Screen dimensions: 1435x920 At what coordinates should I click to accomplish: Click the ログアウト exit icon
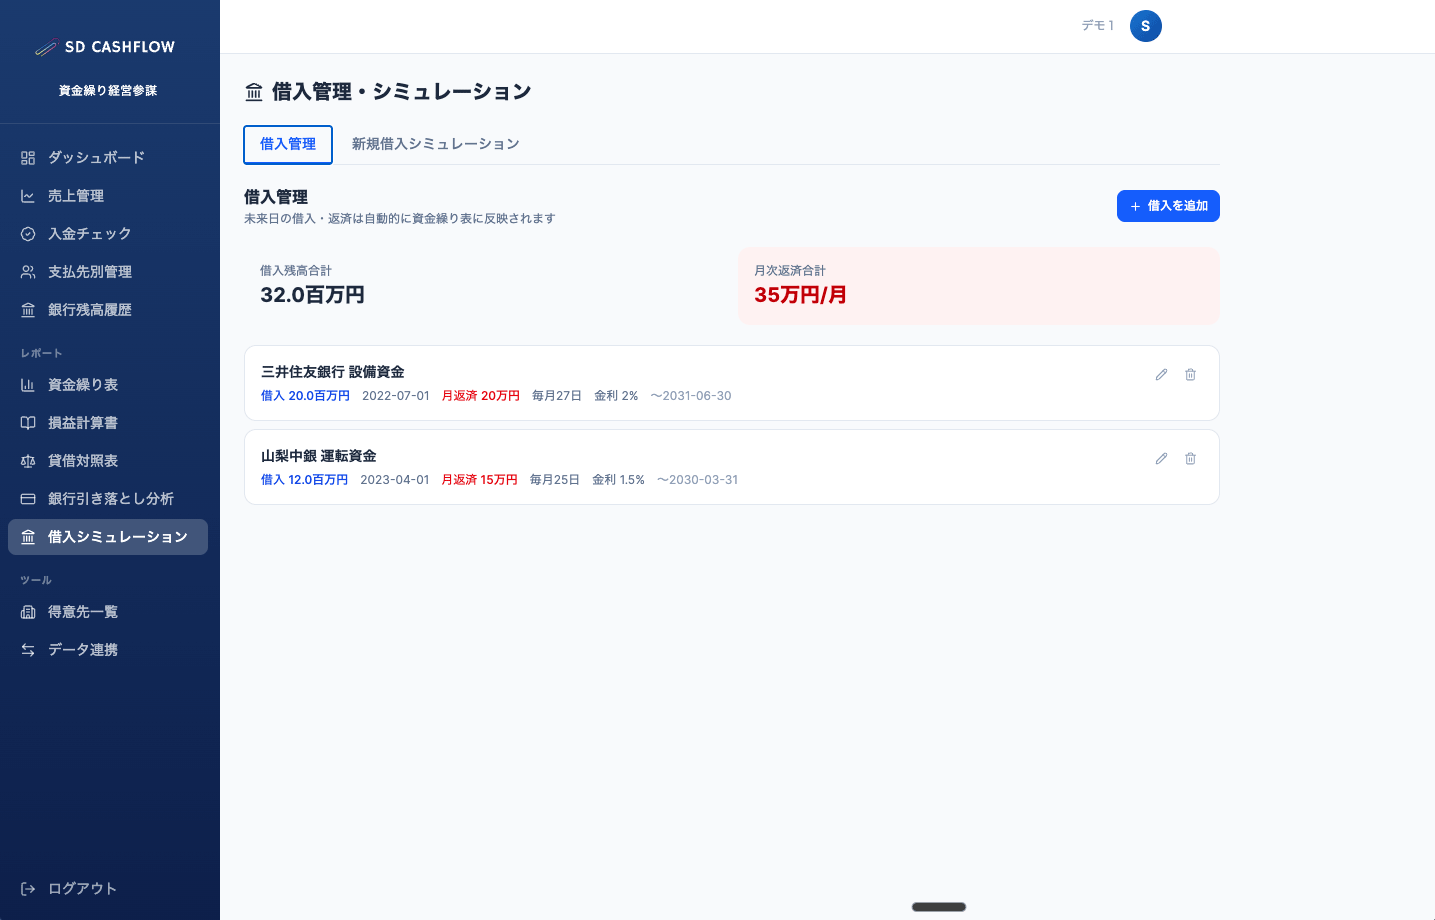coord(28,889)
